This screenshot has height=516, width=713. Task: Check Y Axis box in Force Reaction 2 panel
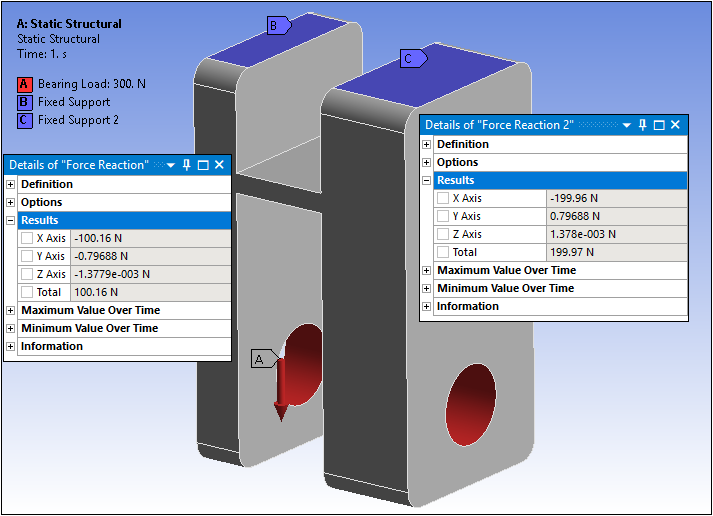click(443, 216)
